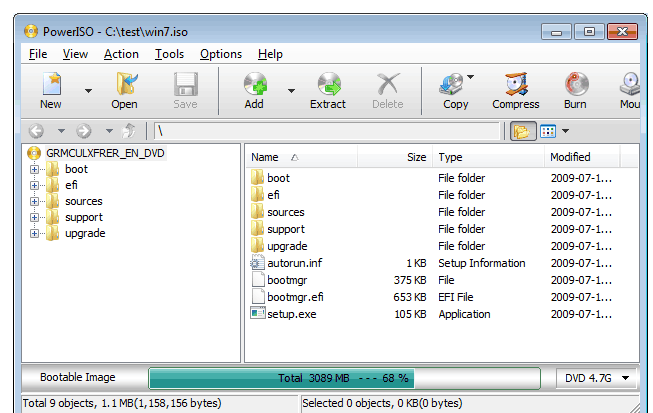Click the Total 9 objects status text
Screen dimensions: 653x413
[x=122, y=403]
